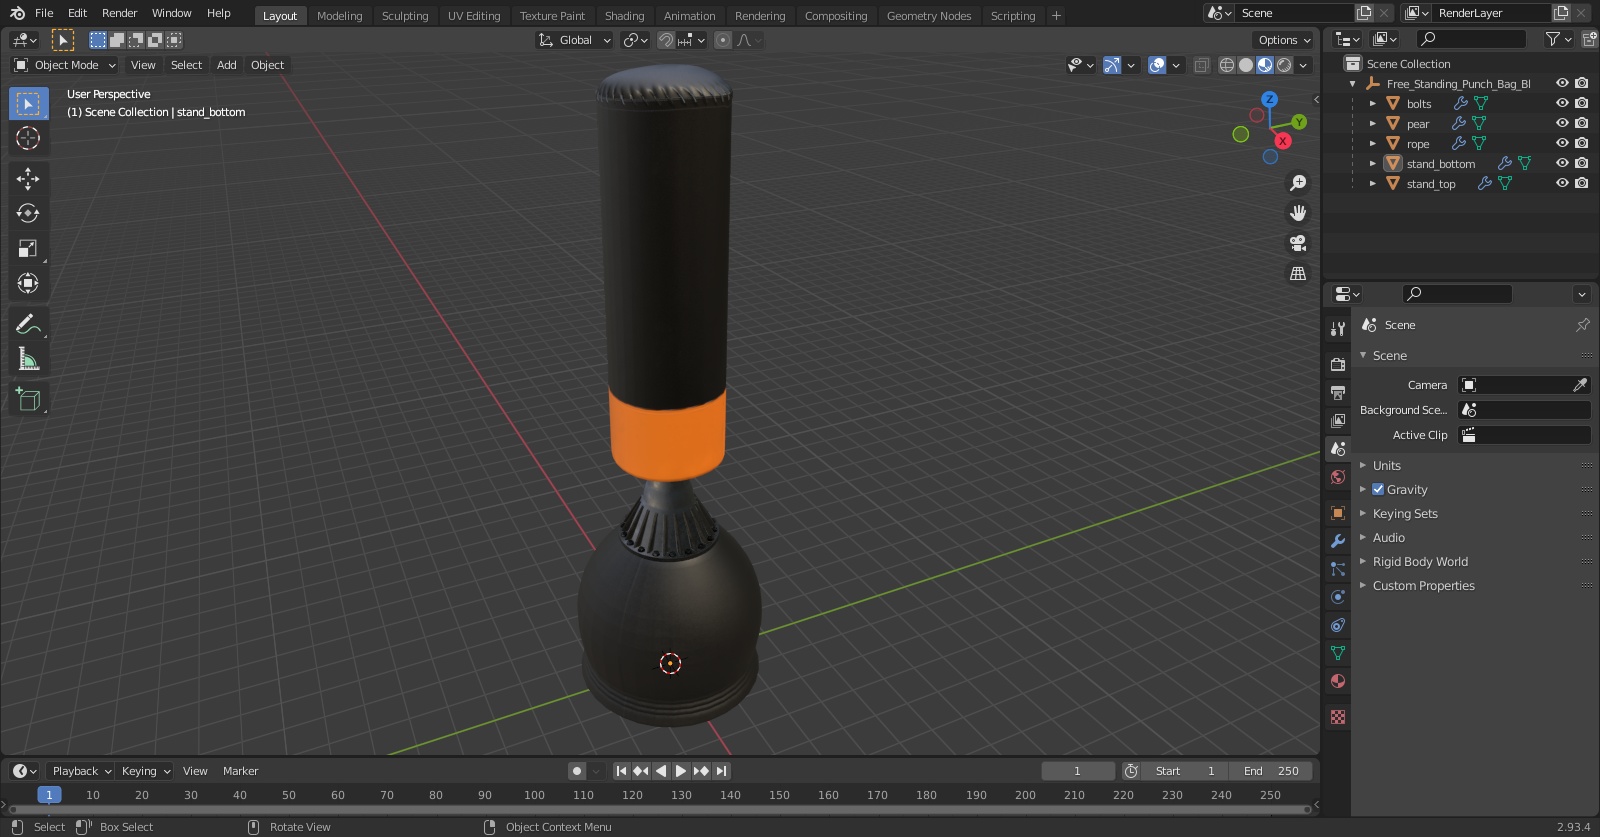Open the Marker menu in timeline

click(x=240, y=771)
